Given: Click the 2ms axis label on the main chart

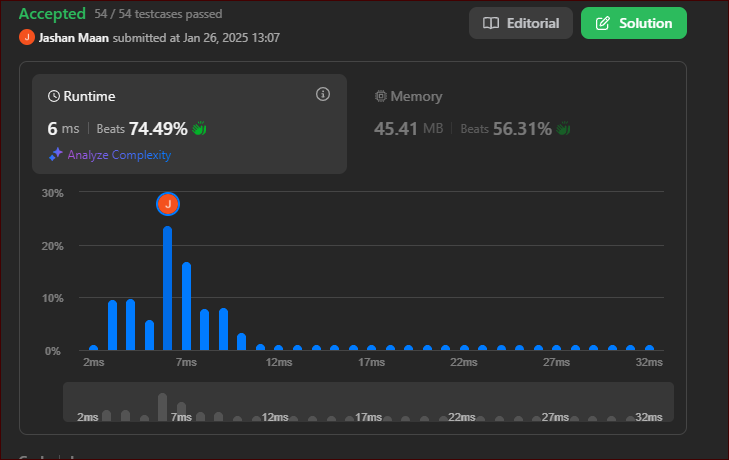Looking at the screenshot, I should coord(93,362).
